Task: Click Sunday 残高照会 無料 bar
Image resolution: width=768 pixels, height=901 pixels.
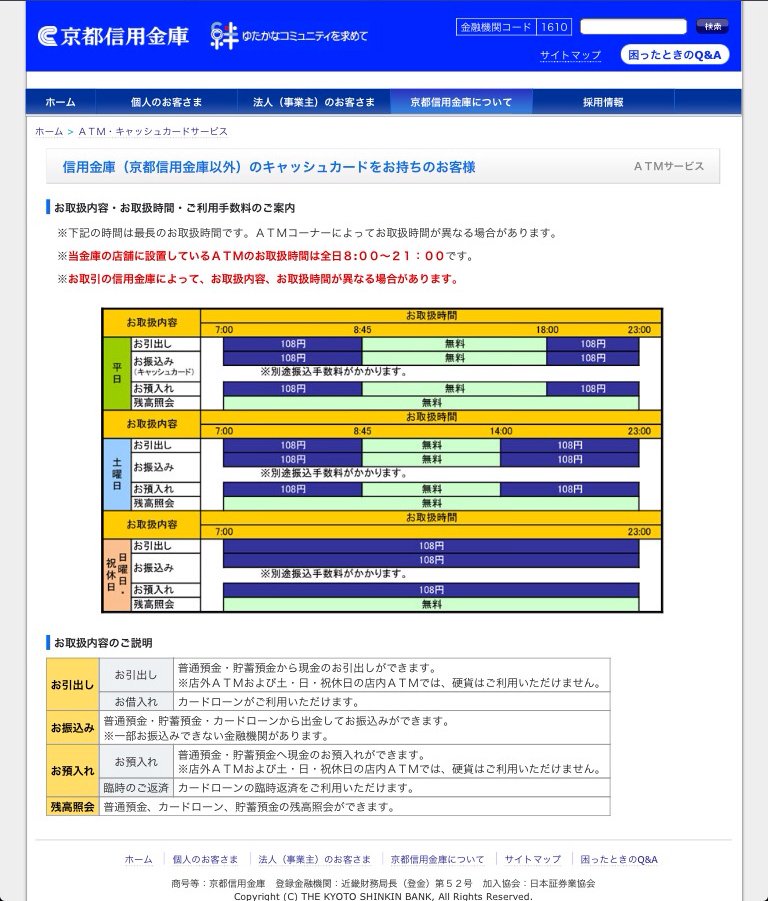Action: (x=431, y=604)
